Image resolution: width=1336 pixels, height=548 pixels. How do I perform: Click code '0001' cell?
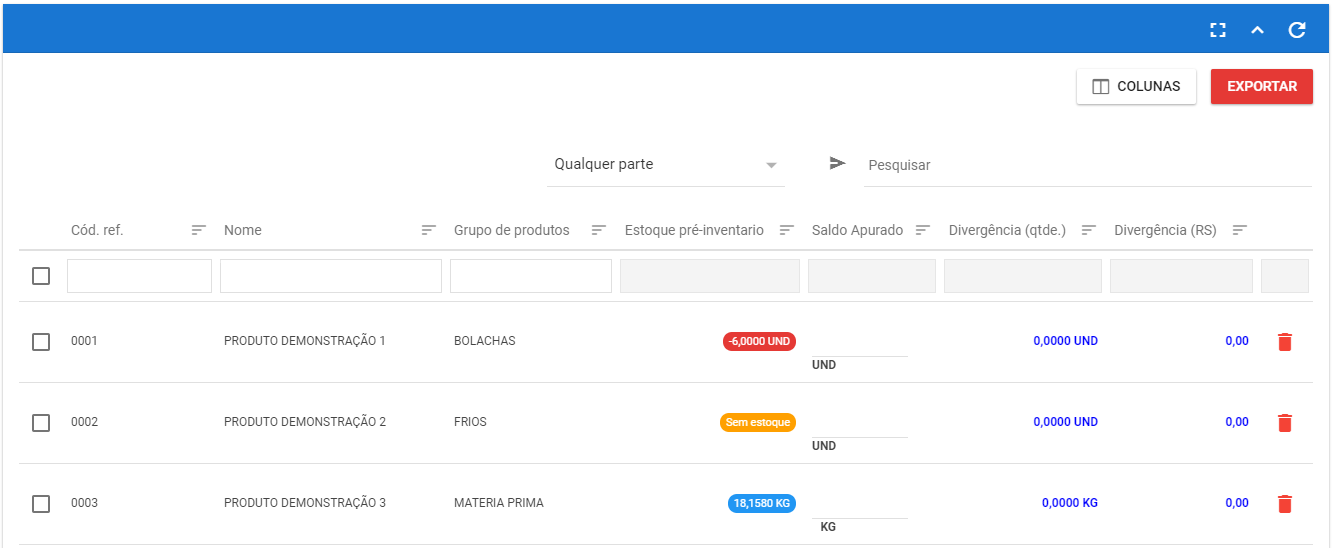pyautogui.click(x=84, y=341)
